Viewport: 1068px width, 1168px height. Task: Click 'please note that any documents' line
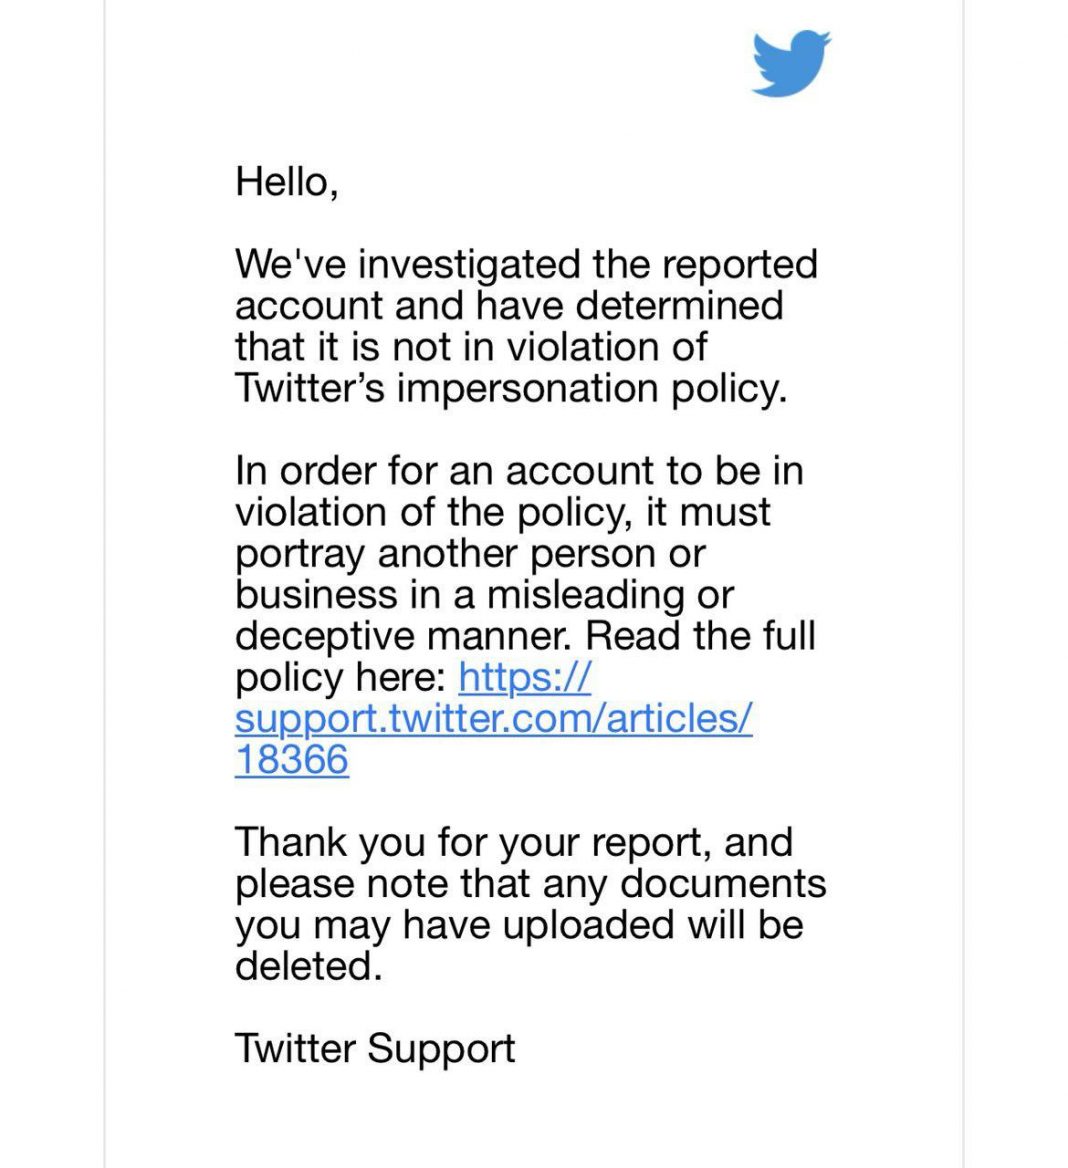click(530, 884)
